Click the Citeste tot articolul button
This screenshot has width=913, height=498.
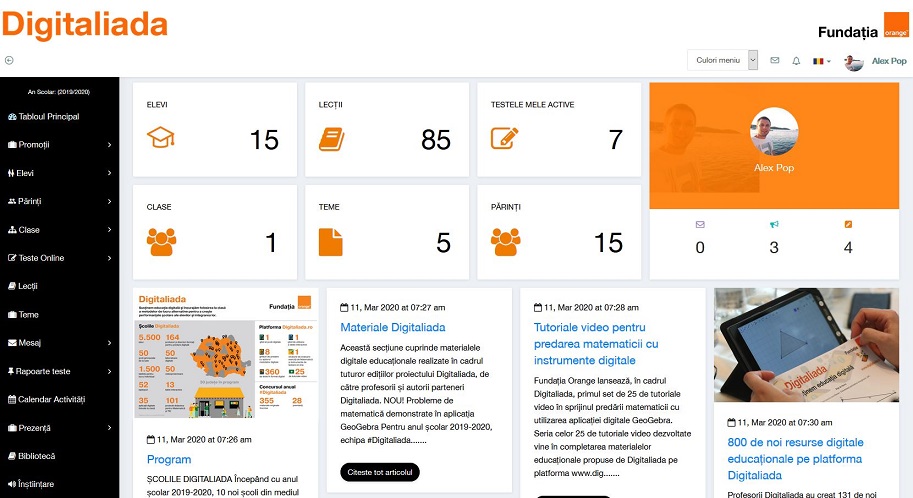point(379,472)
